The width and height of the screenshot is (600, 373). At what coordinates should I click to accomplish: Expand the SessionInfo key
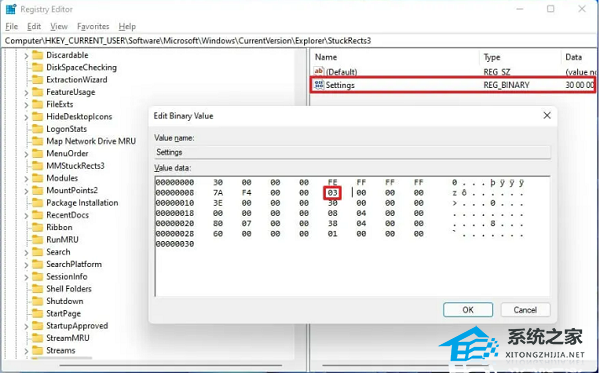26,277
